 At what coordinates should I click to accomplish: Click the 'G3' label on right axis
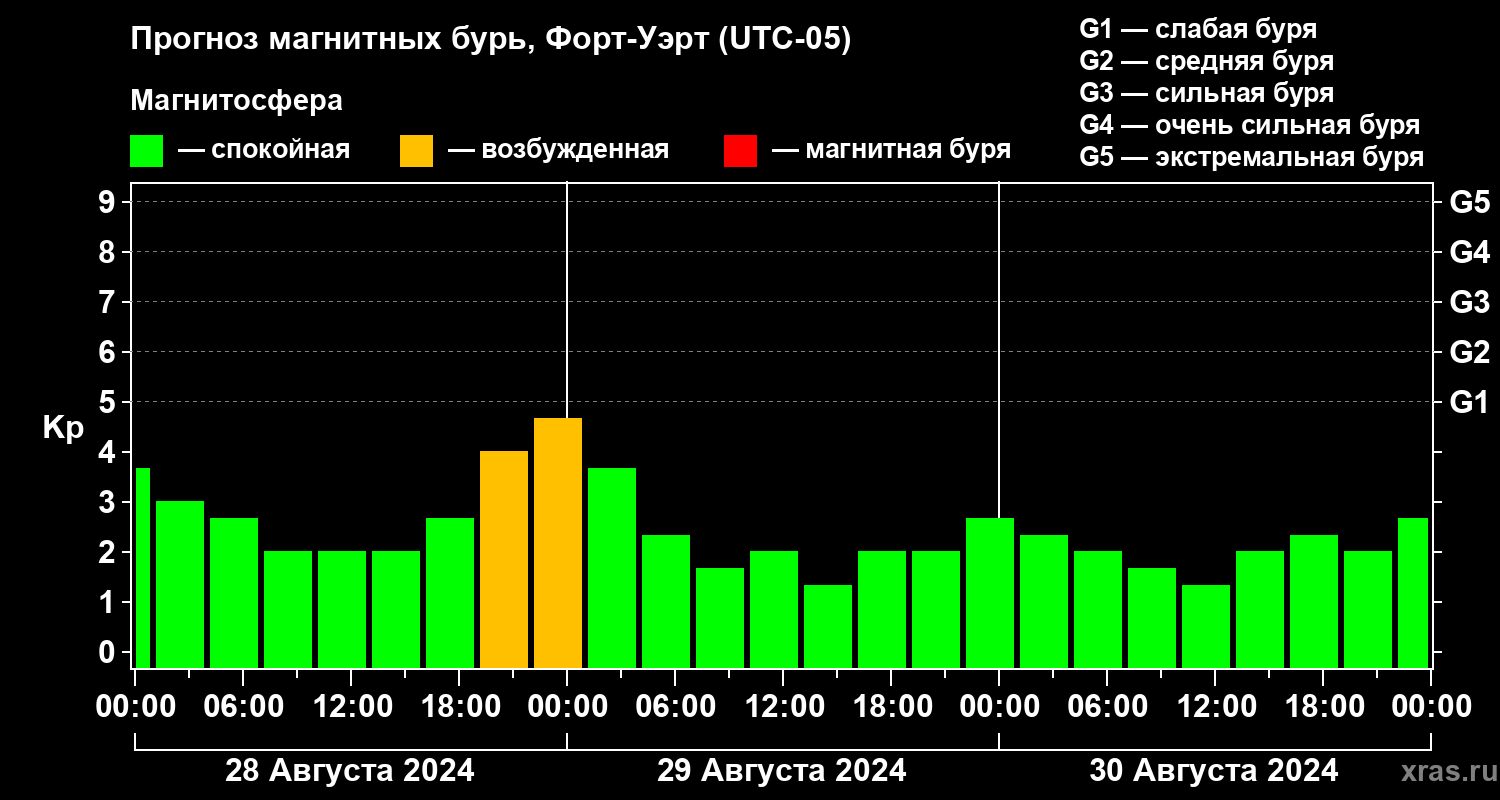[x=1469, y=302]
